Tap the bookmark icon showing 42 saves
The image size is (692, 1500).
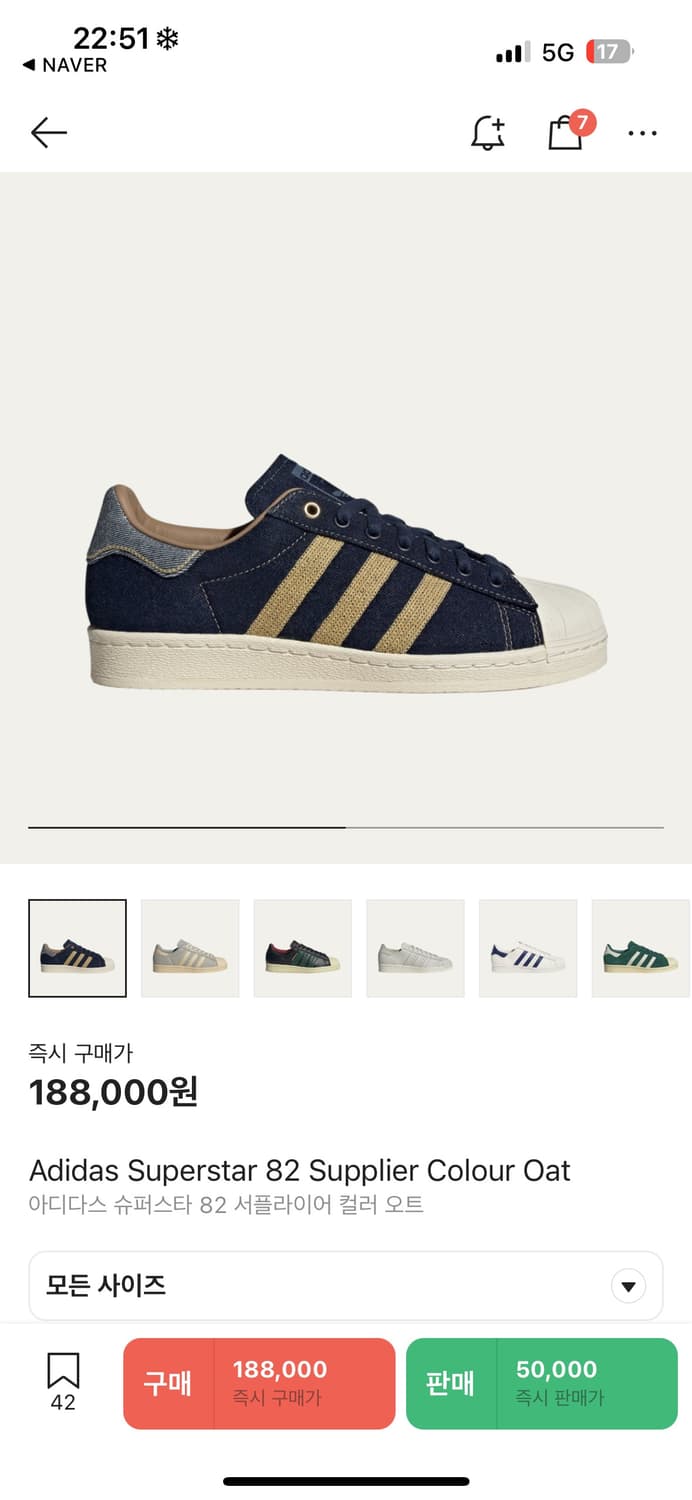63,1383
